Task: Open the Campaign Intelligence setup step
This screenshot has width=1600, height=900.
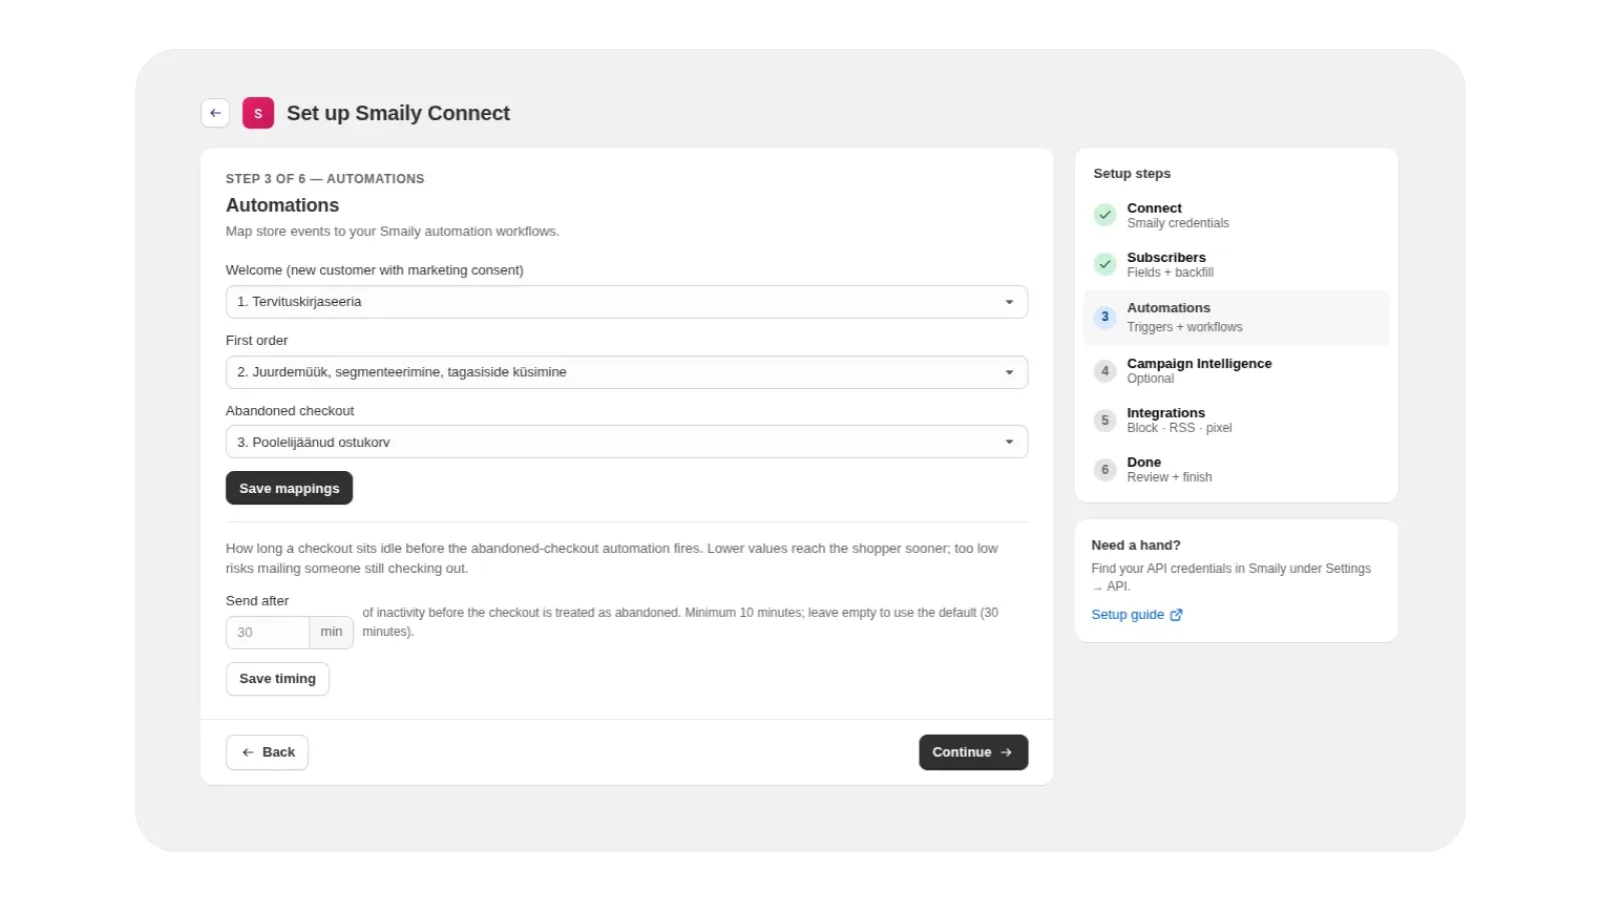Action: 1236,371
